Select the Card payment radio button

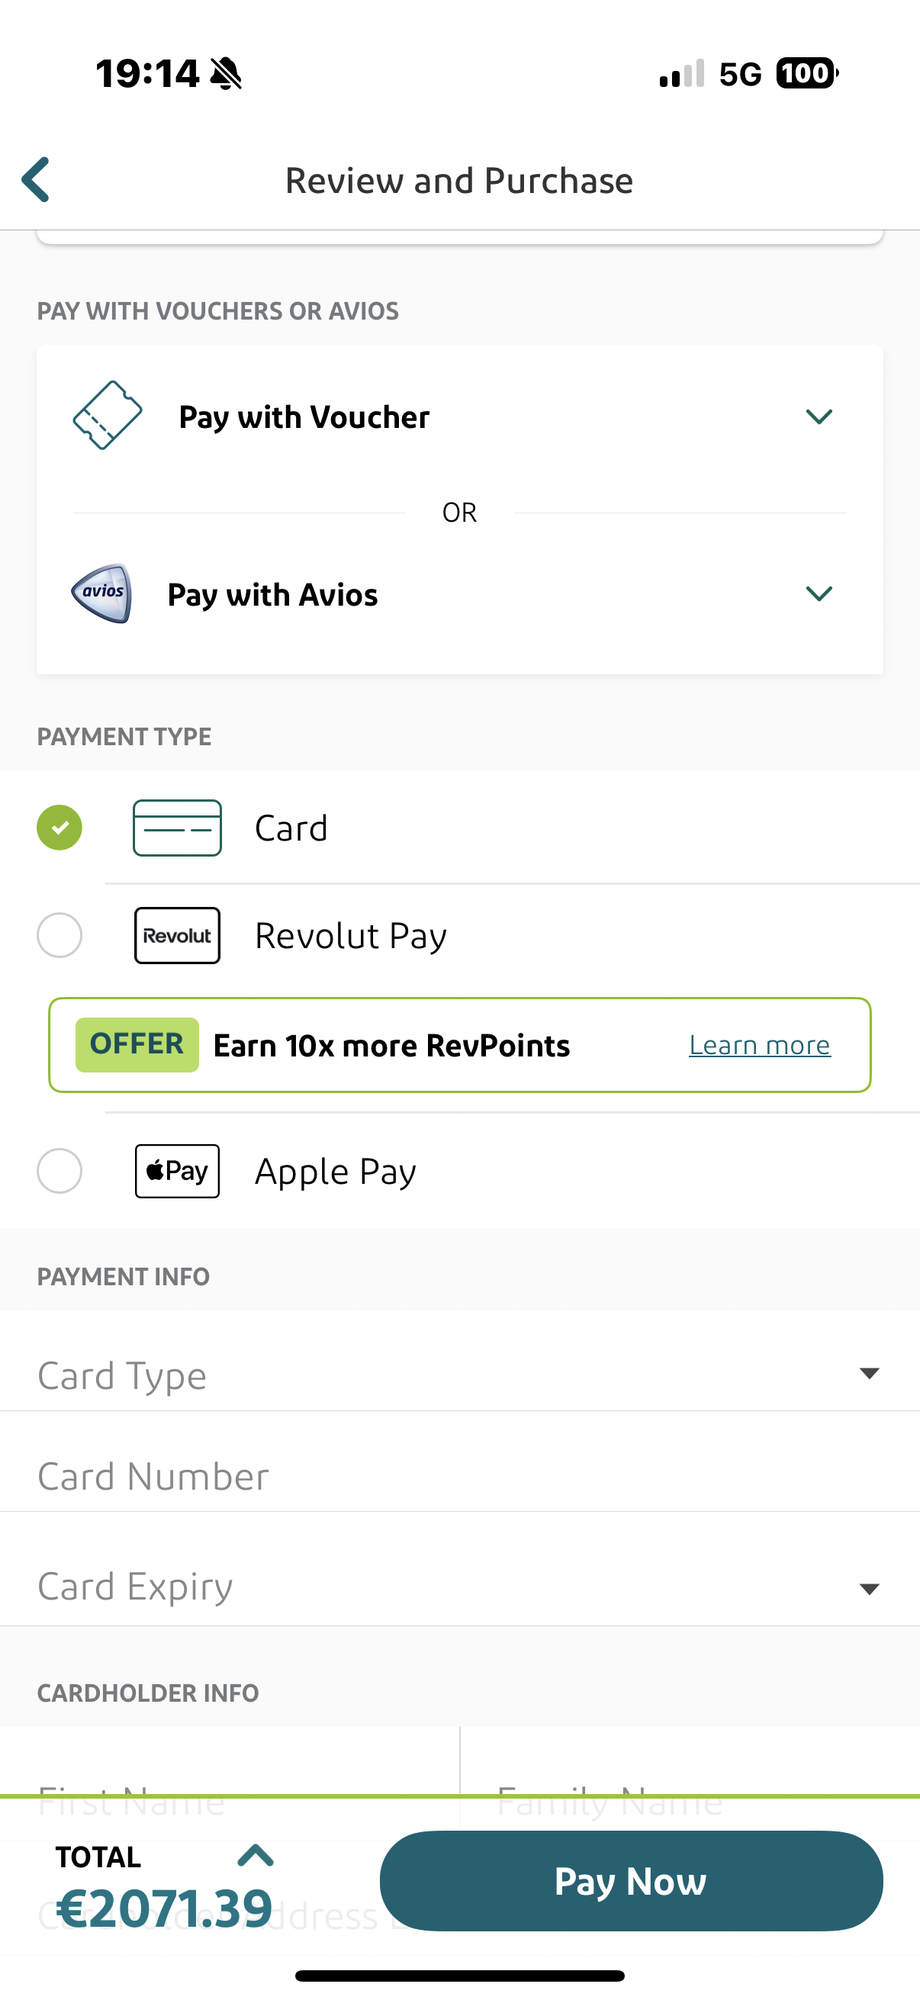[x=60, y=828]
